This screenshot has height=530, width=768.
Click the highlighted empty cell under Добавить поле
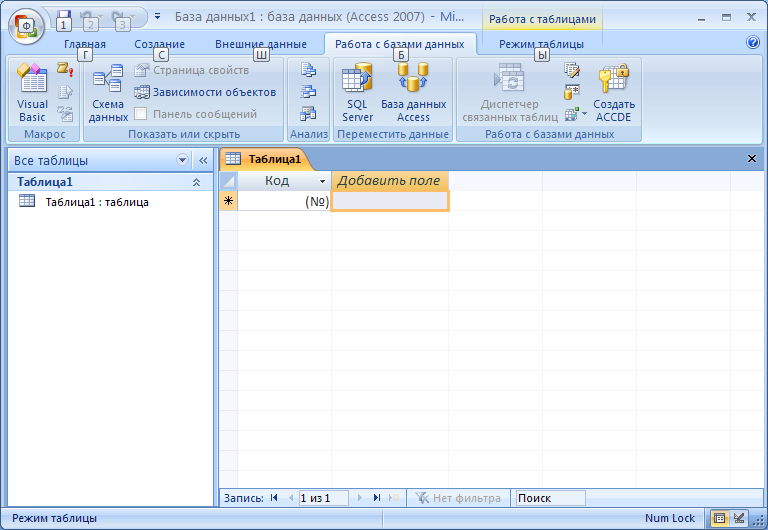(390, 201)
